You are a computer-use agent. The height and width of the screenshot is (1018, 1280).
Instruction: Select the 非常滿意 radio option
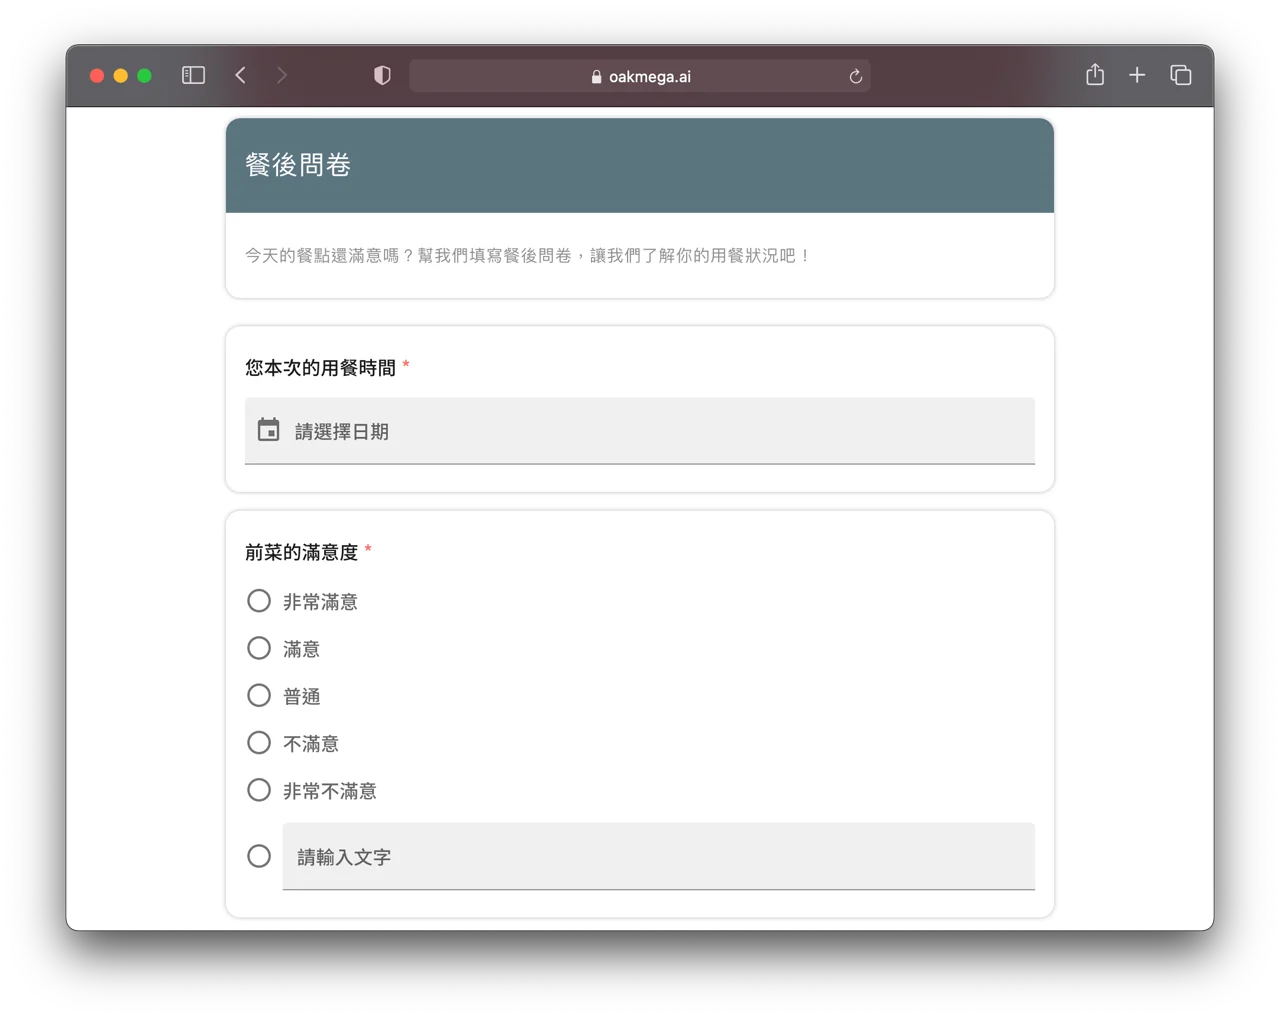[259, 601]
